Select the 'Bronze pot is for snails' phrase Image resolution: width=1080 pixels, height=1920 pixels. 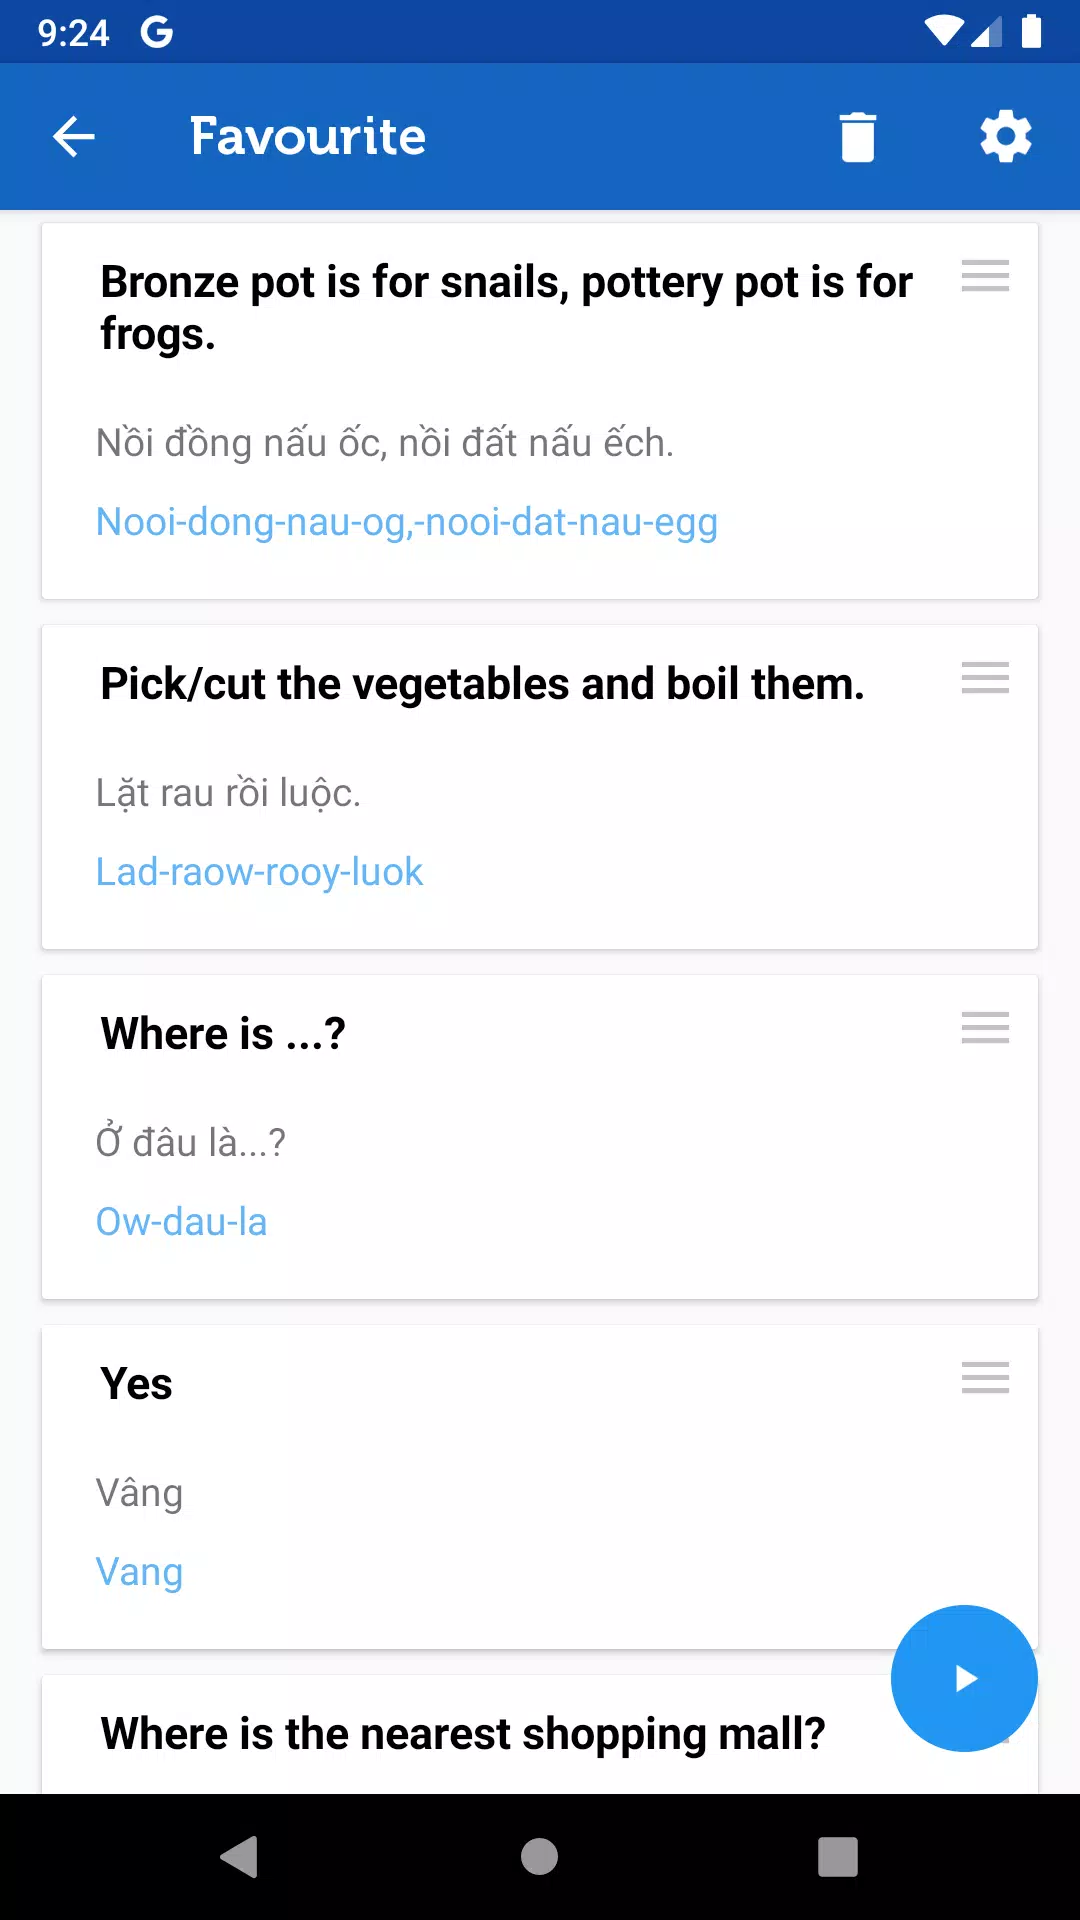click(506, 308)
